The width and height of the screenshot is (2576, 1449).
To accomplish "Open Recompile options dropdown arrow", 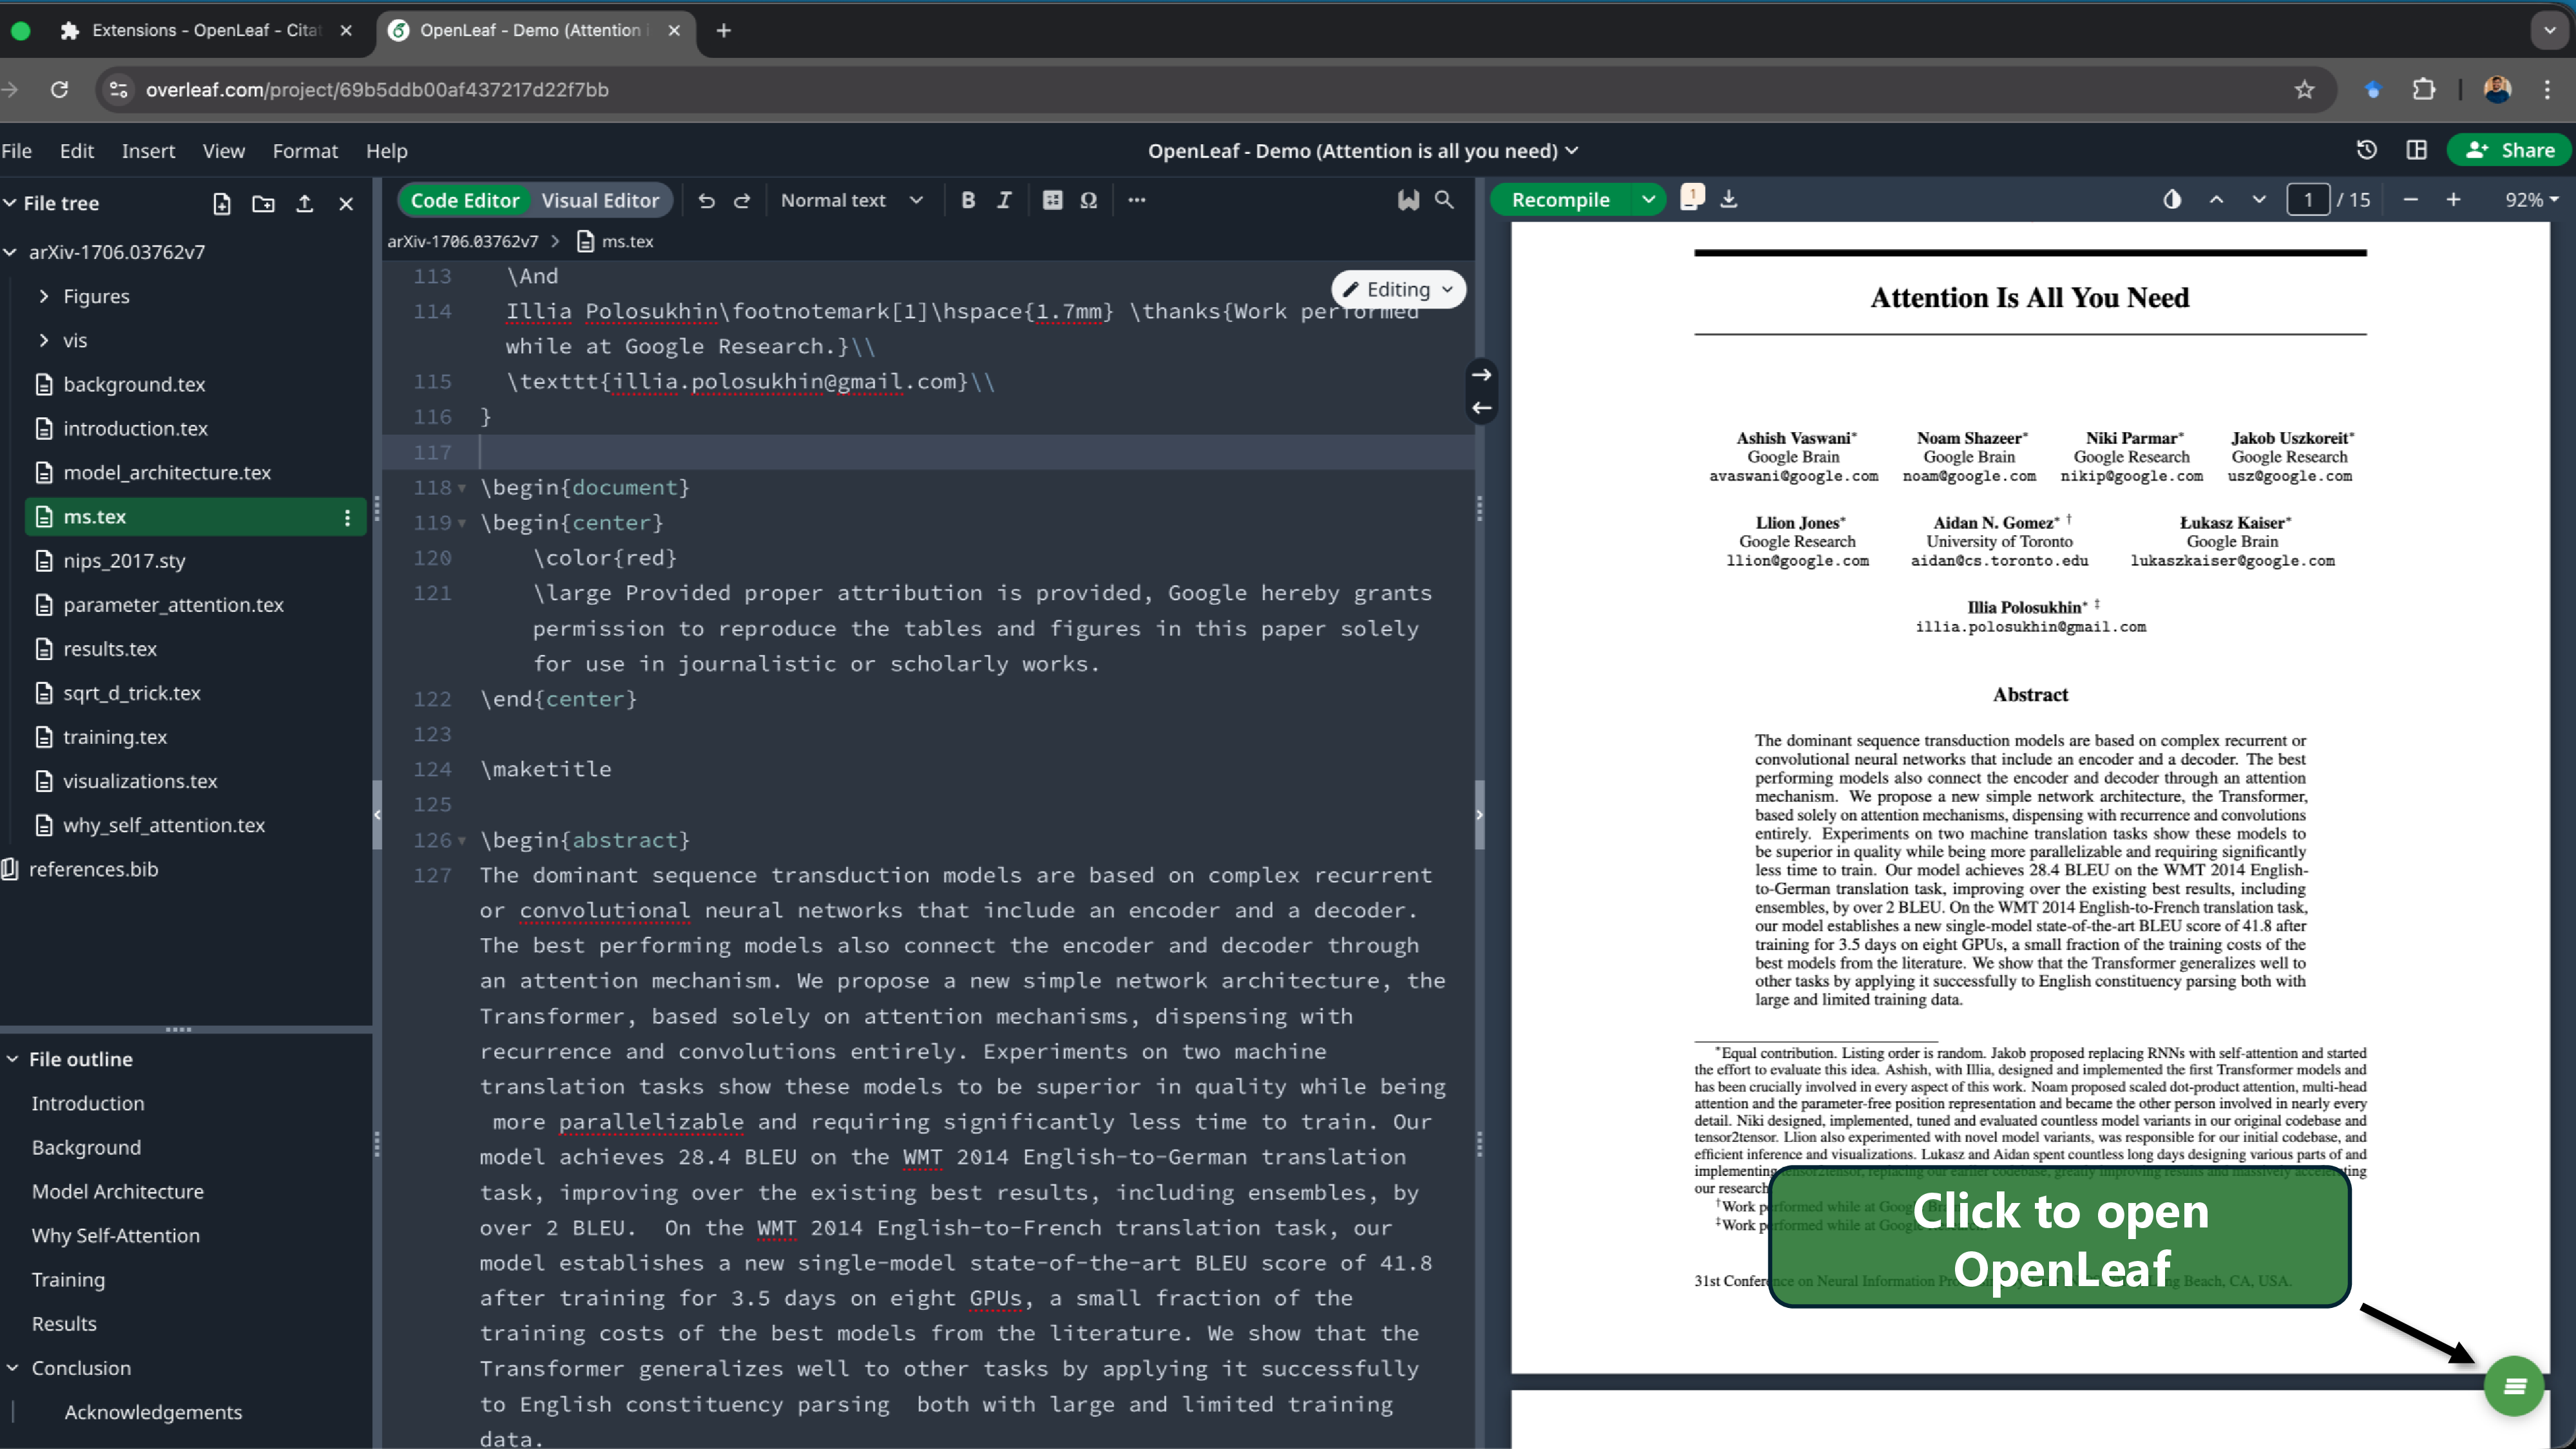I will [1648, 200].
